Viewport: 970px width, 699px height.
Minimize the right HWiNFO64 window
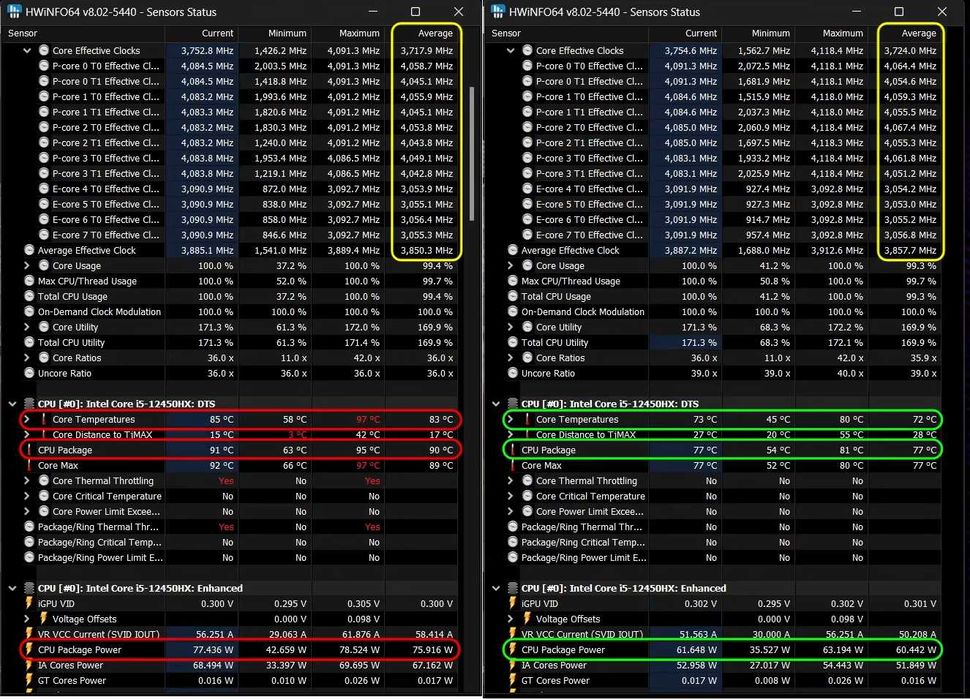[x=856, y=12]
